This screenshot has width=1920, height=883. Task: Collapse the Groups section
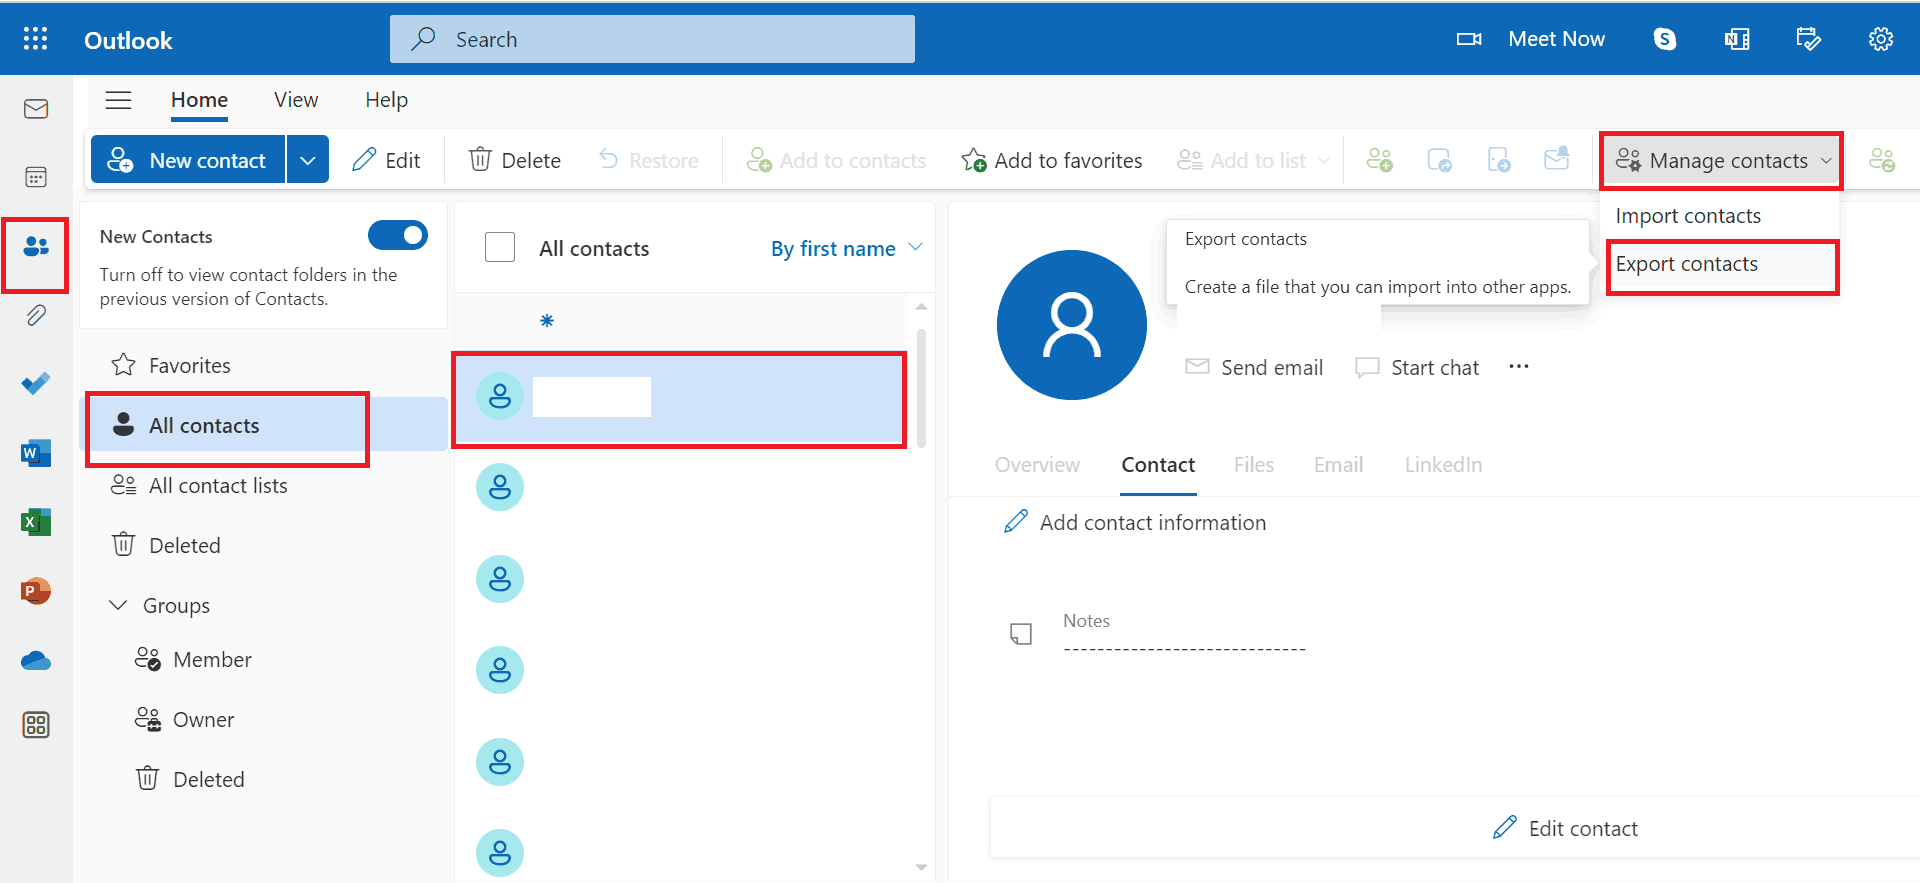118,605
